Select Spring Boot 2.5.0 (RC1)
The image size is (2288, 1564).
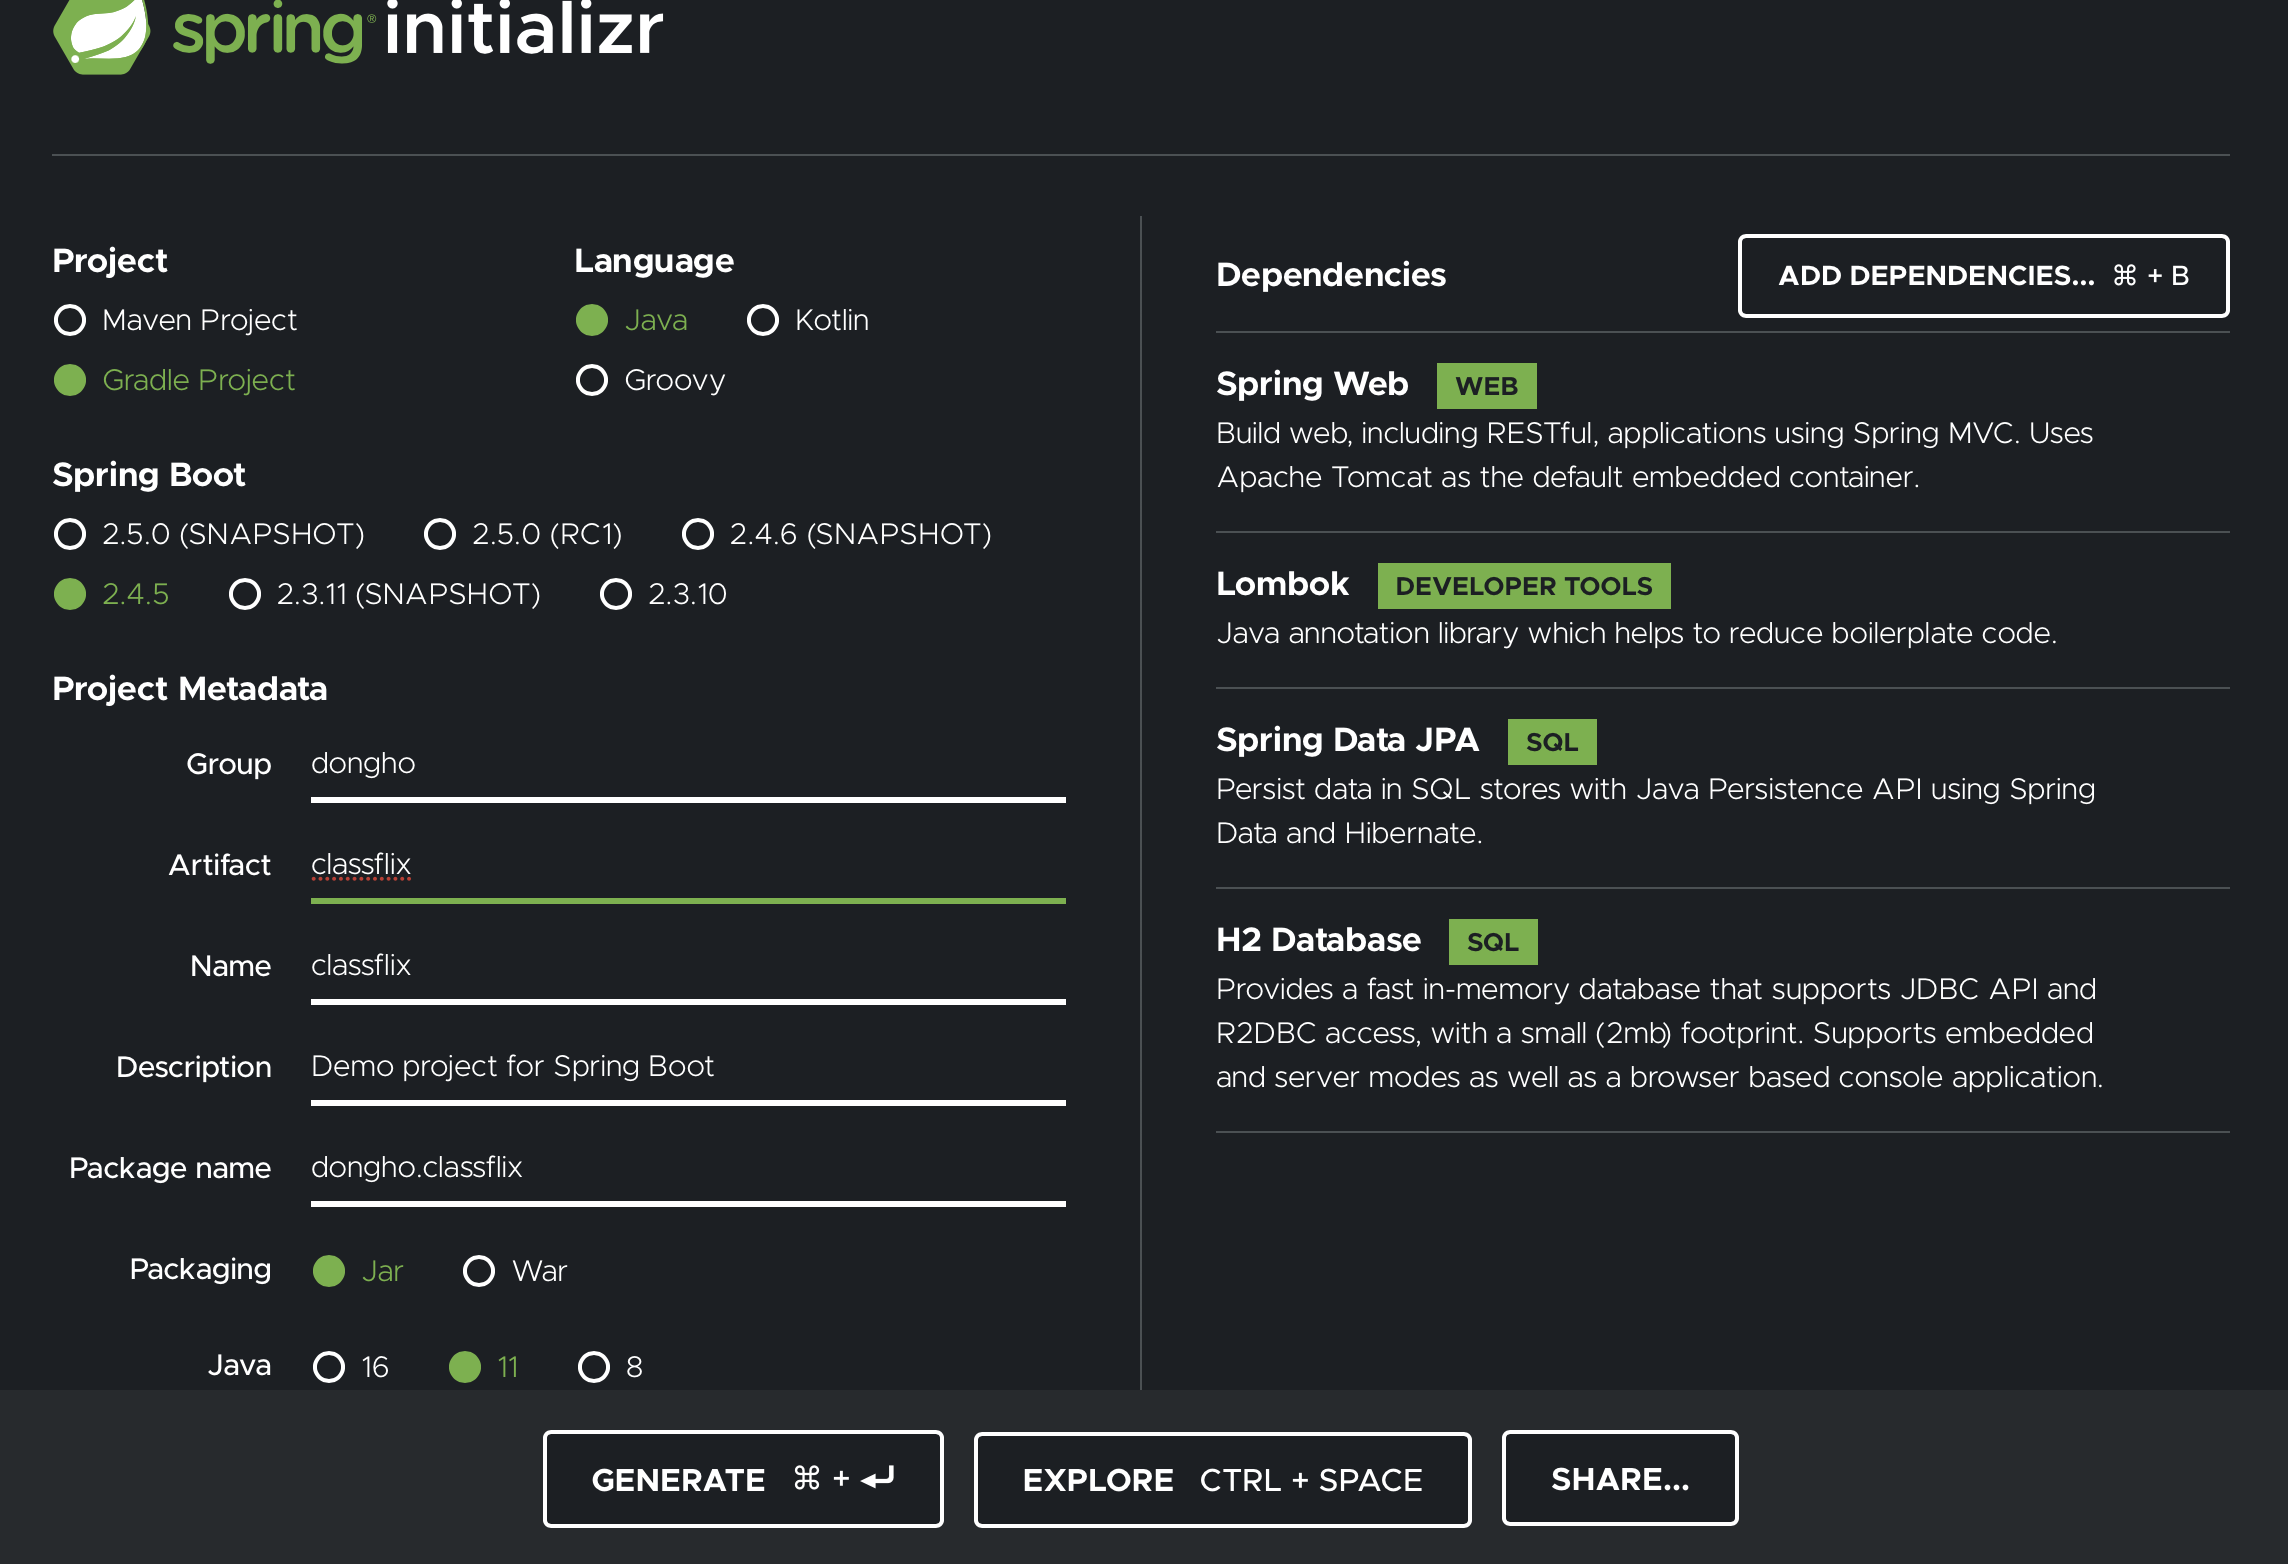[x=440, y=534]
